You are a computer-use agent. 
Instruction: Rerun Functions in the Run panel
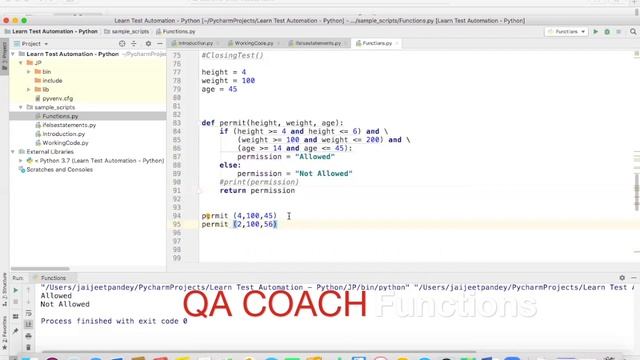click(16, 290)
